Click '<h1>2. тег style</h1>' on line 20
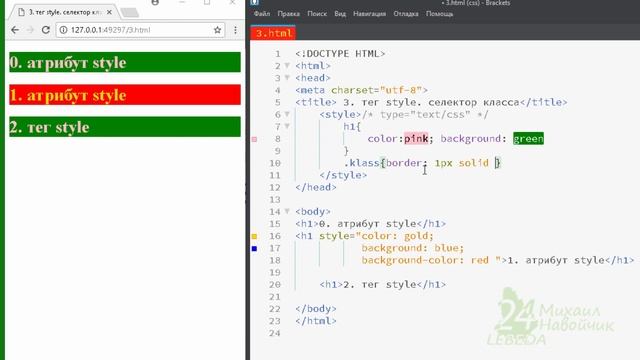640x360 pixels. (382, 284)
